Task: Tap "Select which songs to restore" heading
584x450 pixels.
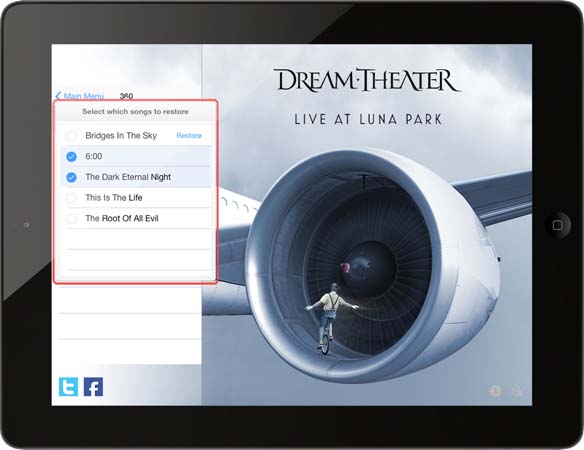Action: pos(135,111)
